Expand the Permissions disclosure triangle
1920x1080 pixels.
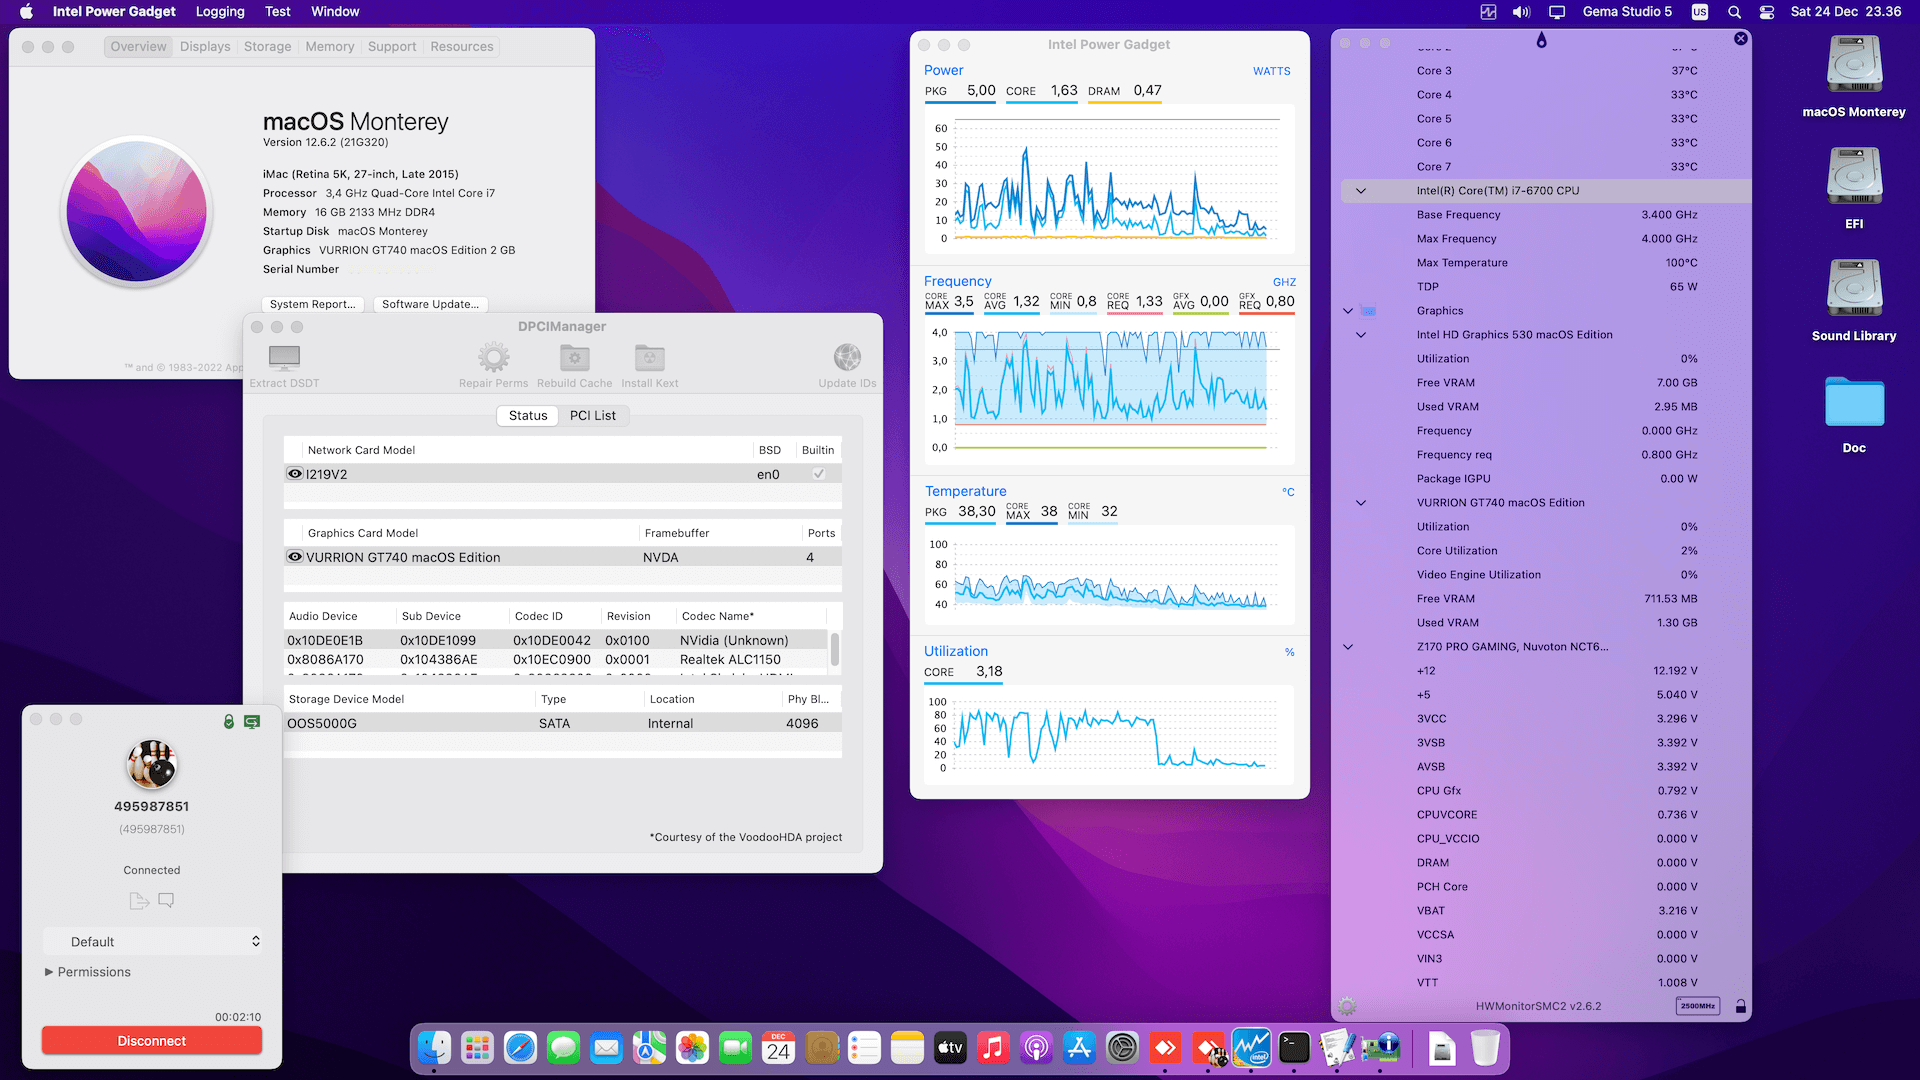tap(49, 972)
